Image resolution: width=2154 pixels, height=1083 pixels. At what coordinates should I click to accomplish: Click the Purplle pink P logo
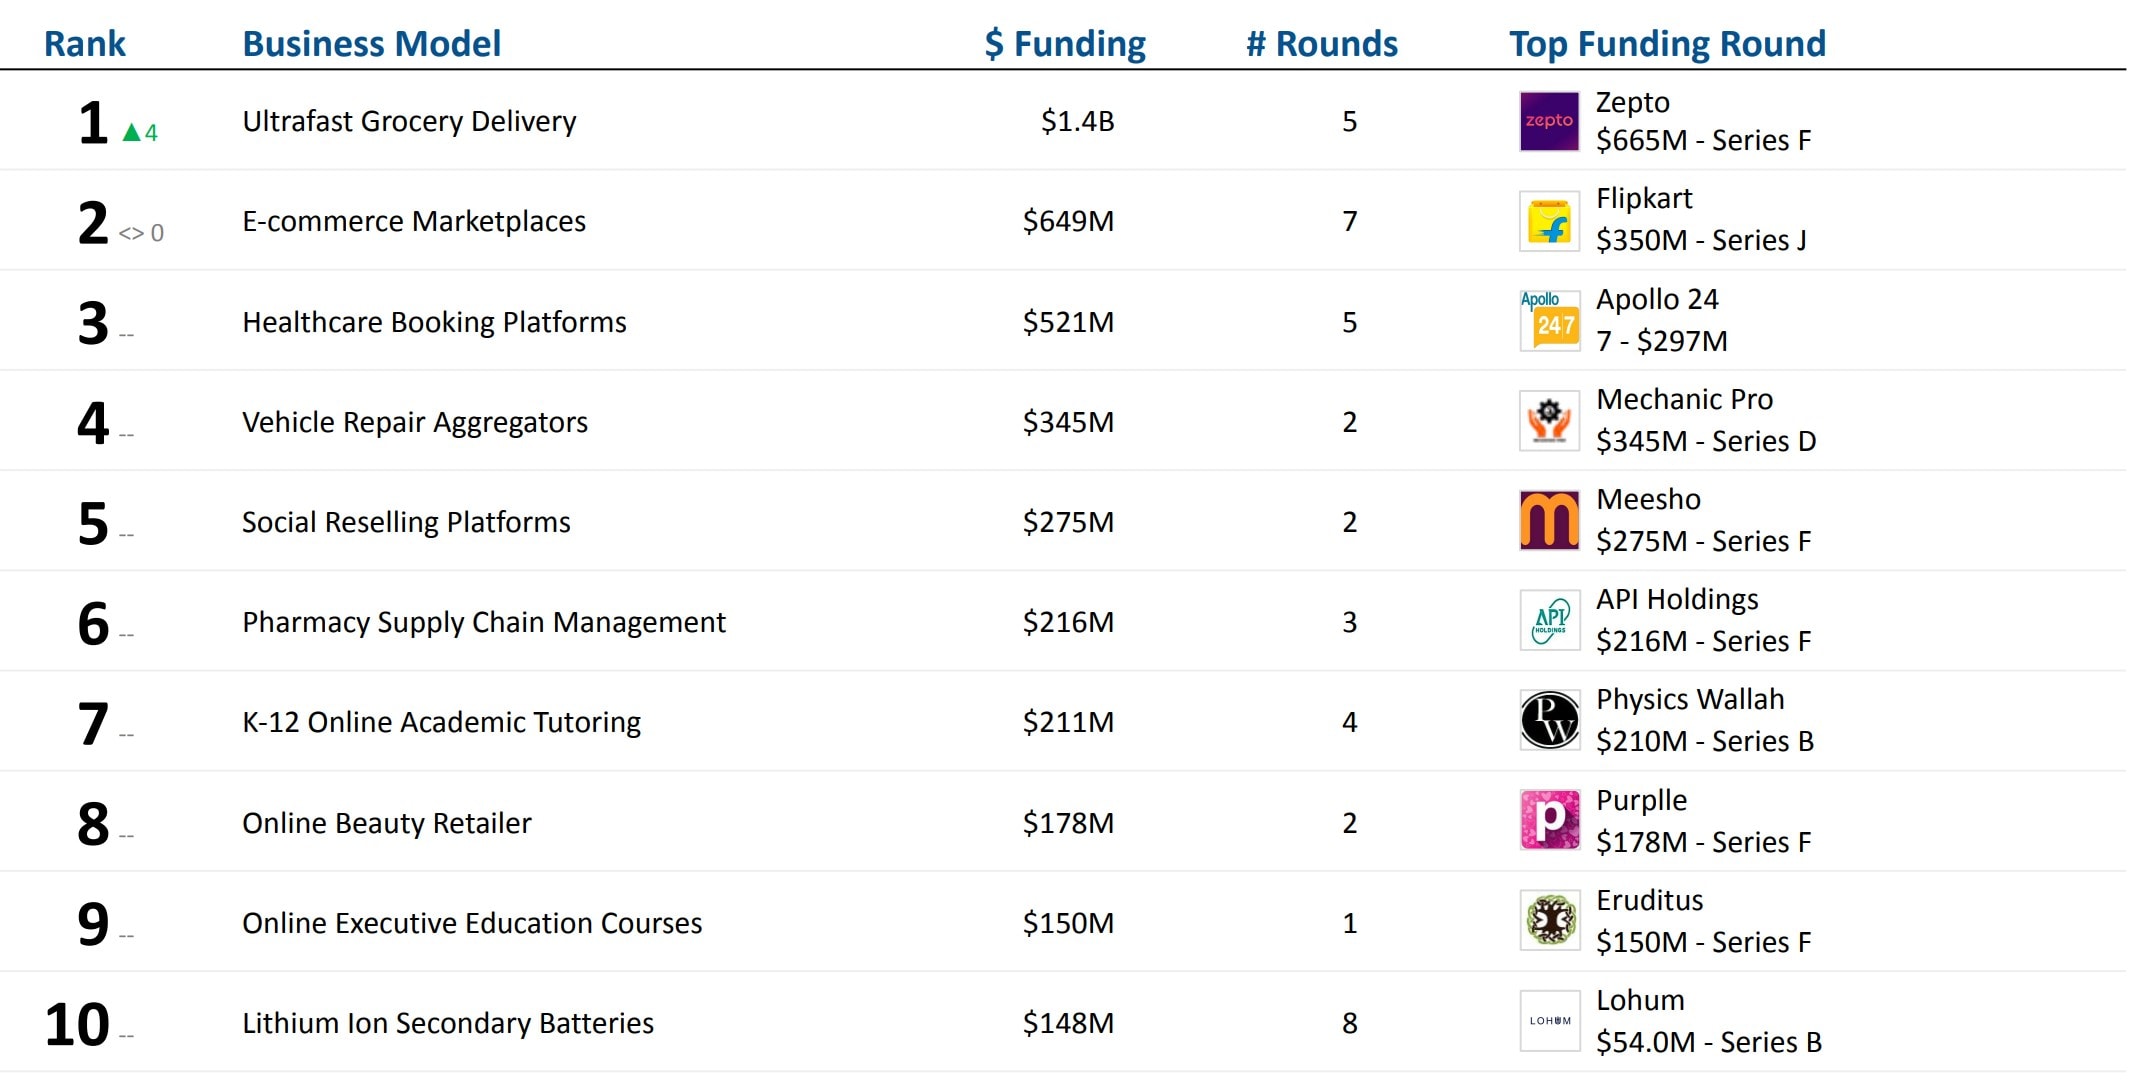tap(1549, 821)
